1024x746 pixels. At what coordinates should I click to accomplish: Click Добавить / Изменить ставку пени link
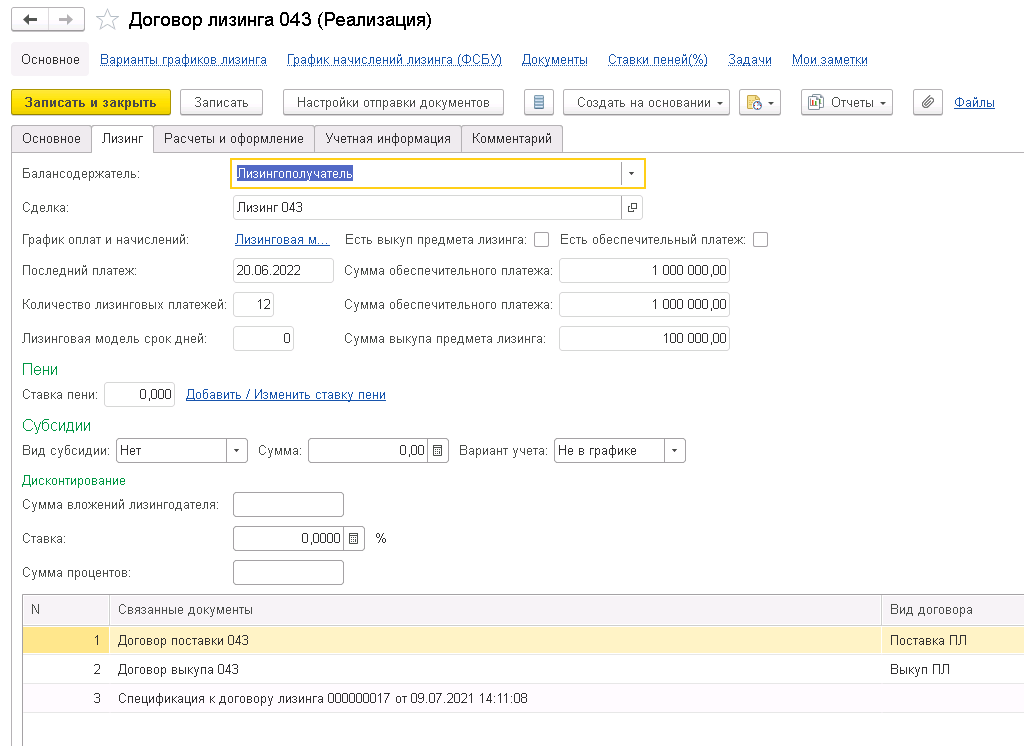click(x=286, y=395)
